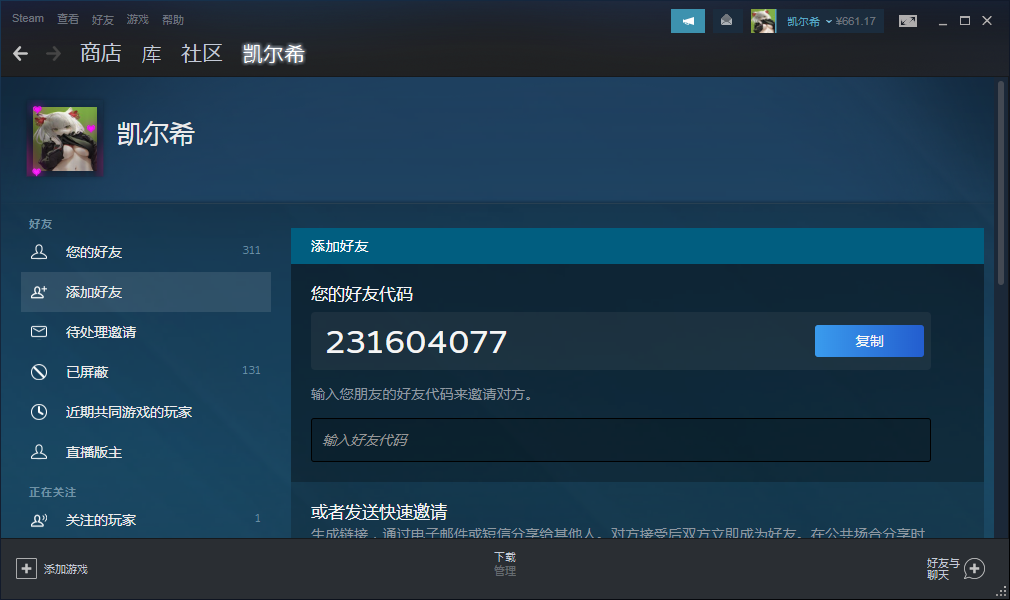
Task: Click the 待处理邀请 envelope icon
Action: coord(39,332)
